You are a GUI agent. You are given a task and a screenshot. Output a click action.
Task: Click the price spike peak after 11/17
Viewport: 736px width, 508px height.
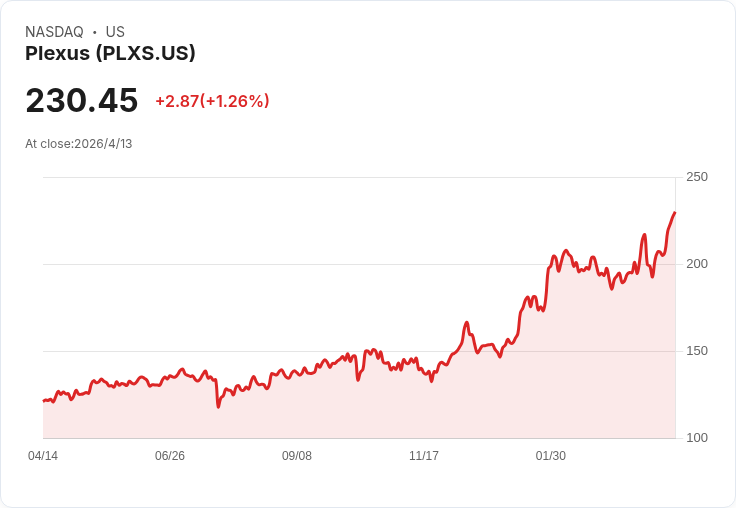pyautogui.click(x=467, y=323)
